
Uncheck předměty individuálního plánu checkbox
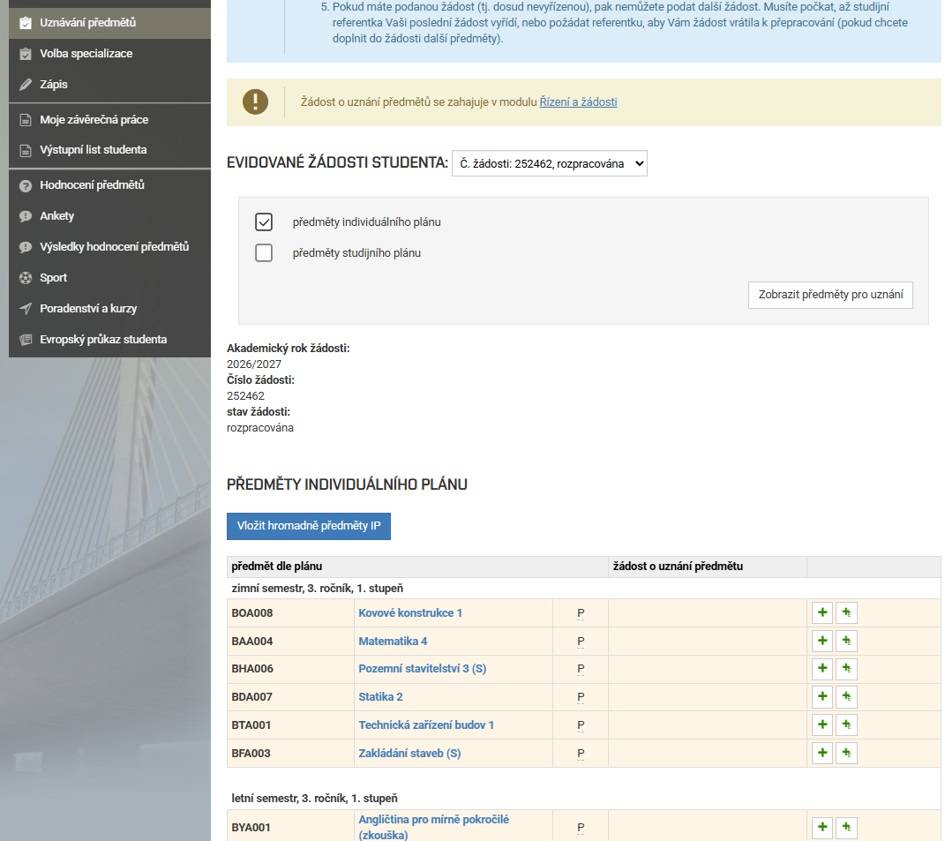coord(263,222)
